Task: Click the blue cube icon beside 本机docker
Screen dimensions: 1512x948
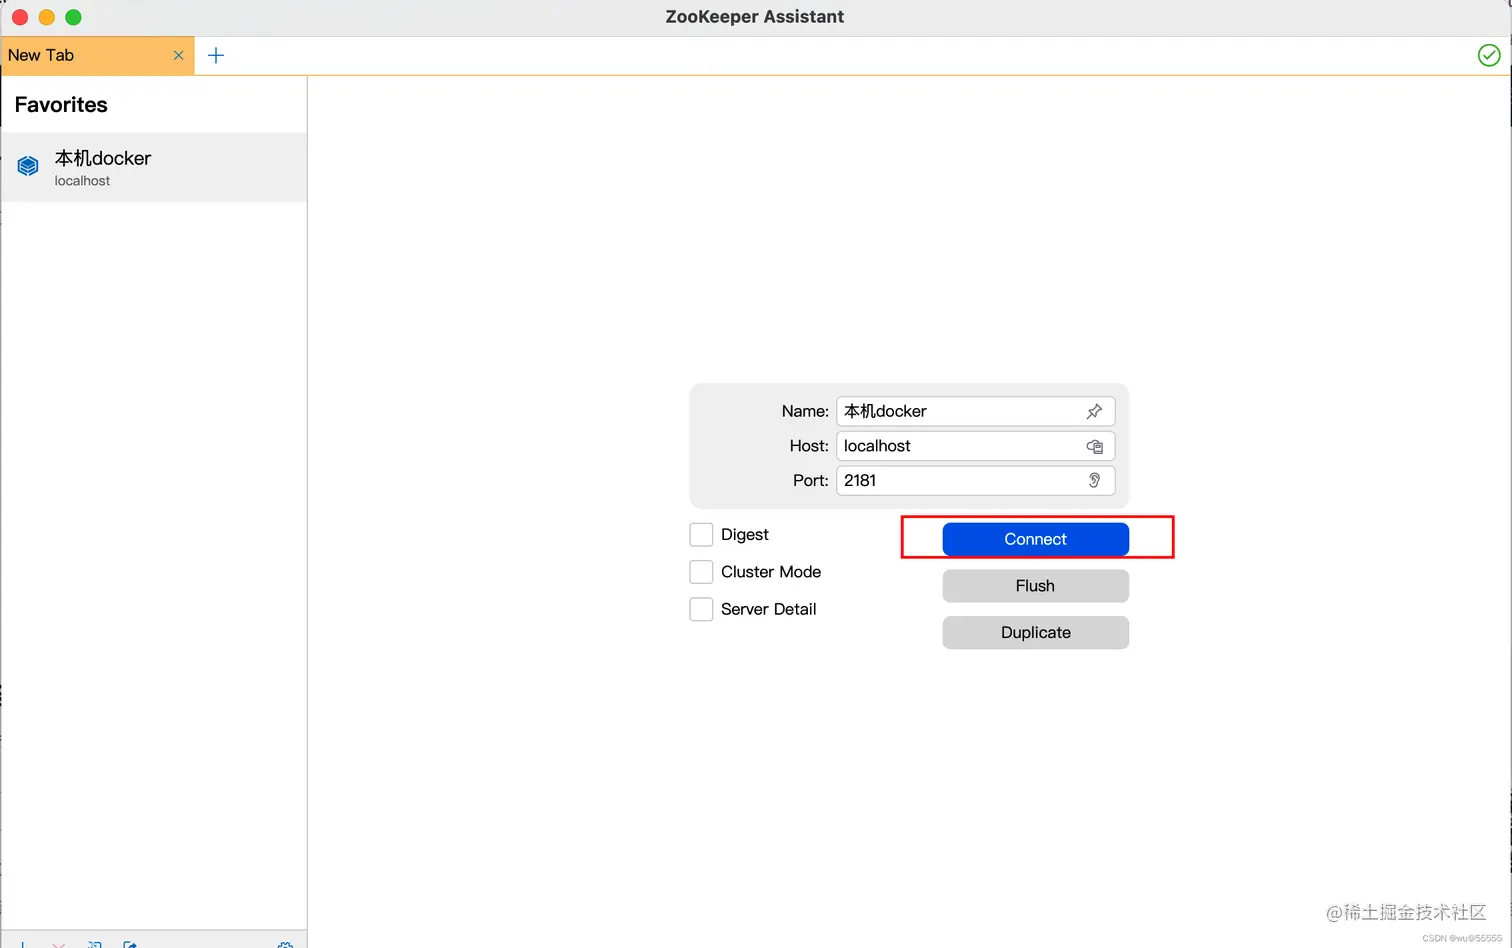Action: point(27,165)
